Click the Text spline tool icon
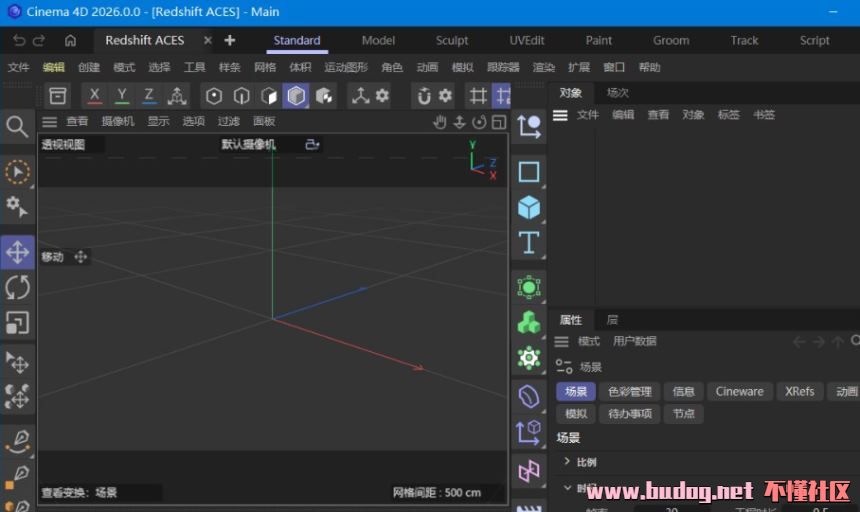Viewport: 860px width, 512px height. [529, 242]
